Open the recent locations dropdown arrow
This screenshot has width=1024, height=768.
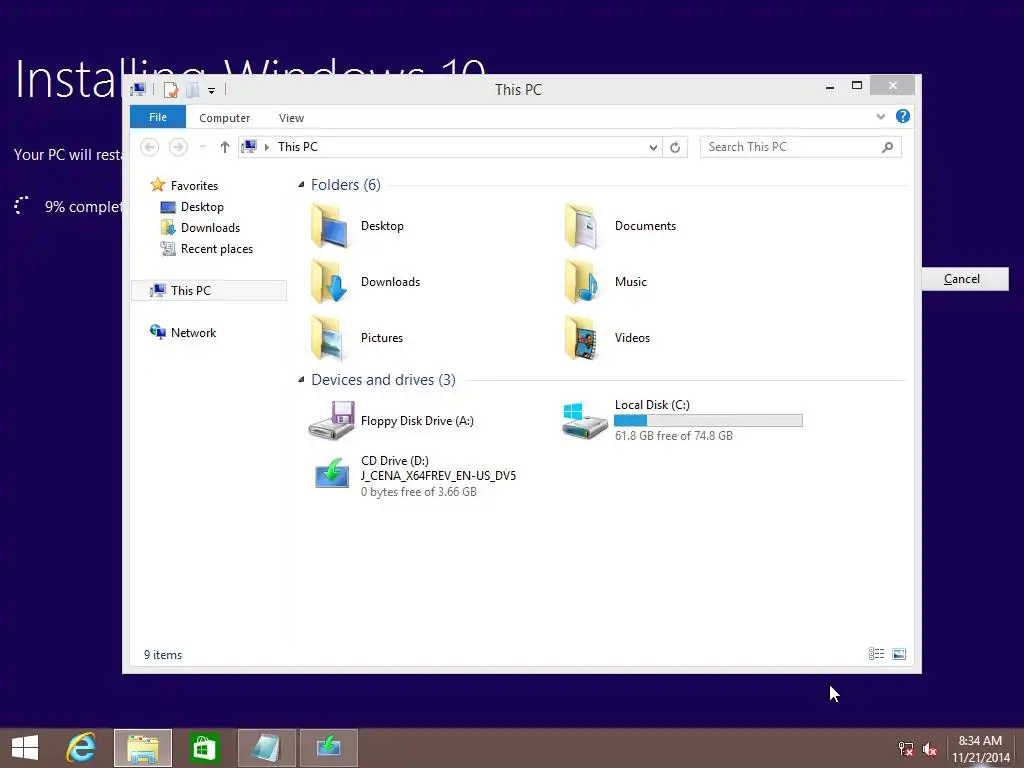202,147
